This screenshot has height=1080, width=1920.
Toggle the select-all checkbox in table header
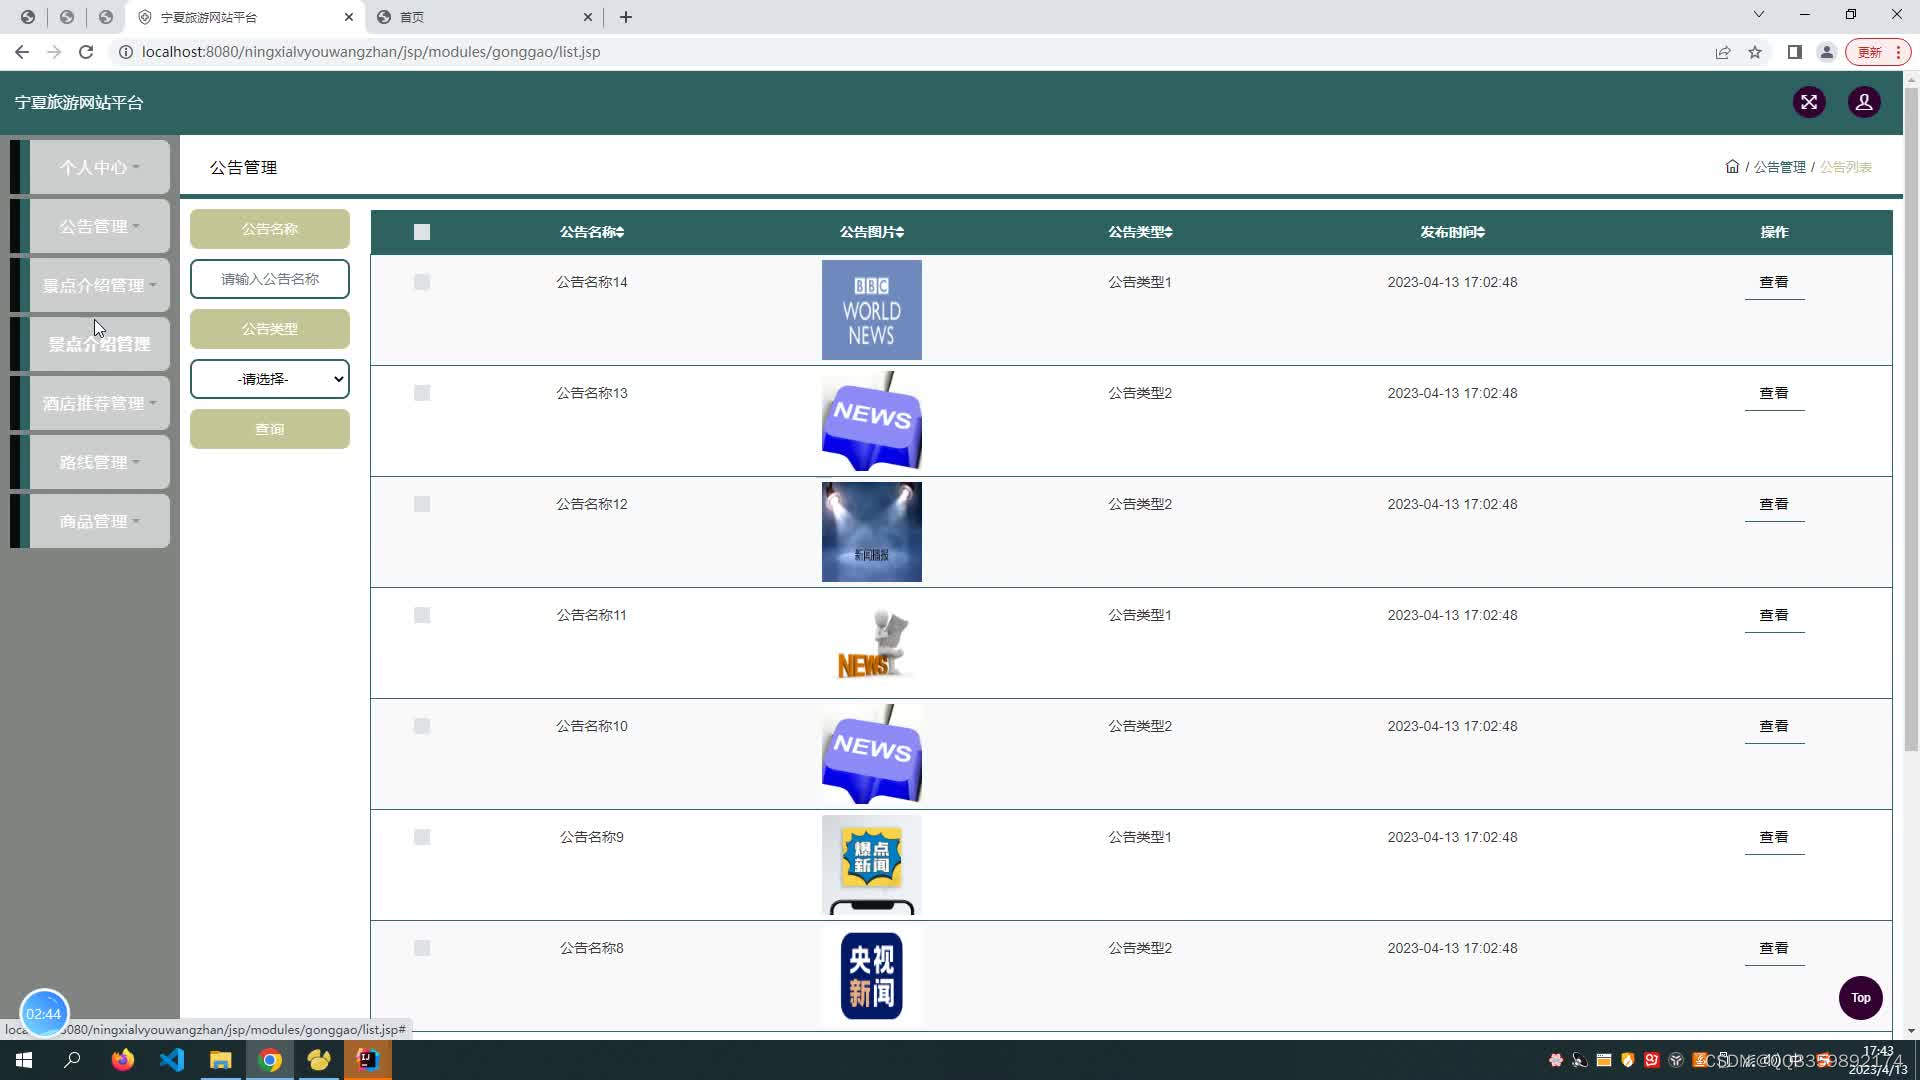[x=422, y=232]
